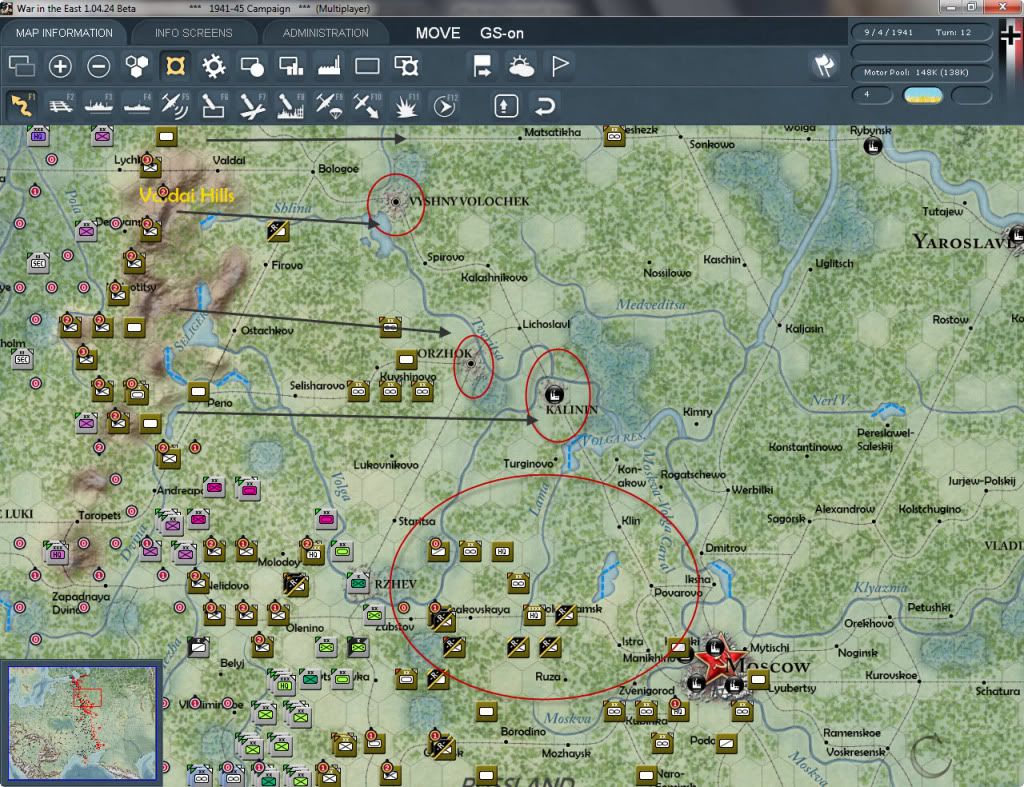The image size is (1024, 787).
Task: Click the German cross faction emblem
Action: pyautogui.click(x=1010, y=36)
